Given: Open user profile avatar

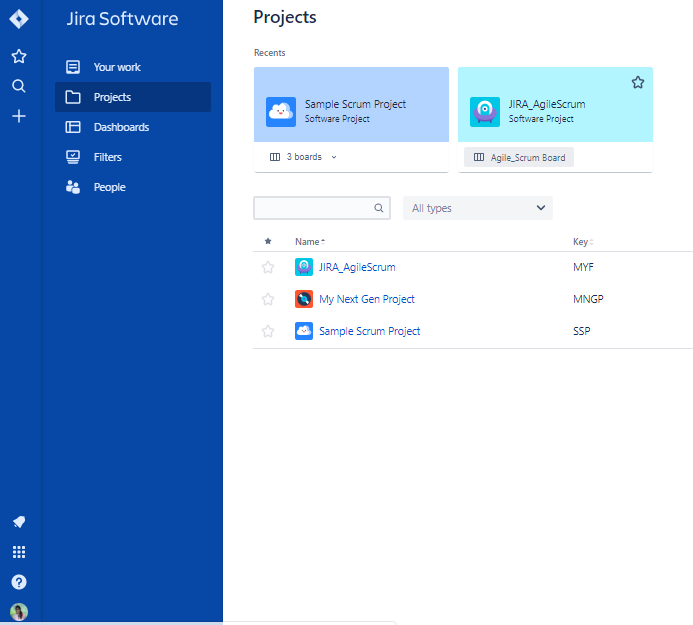Looking at the screenshot, I should tap(19, 612).
